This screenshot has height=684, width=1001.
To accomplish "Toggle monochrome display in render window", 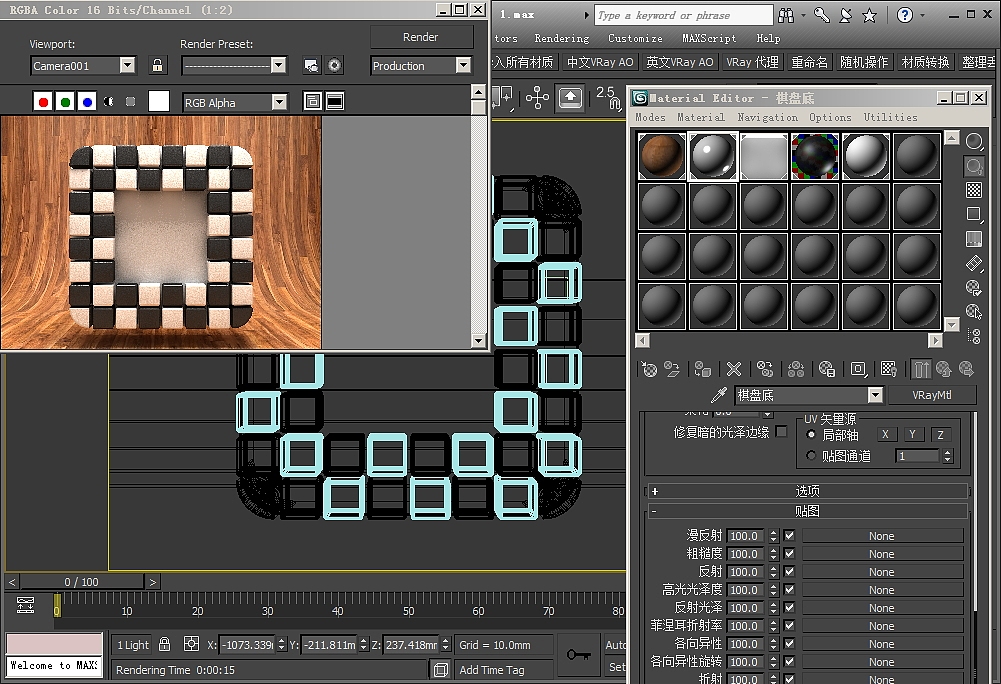I will pyautogui.click(x=130, y=102).
